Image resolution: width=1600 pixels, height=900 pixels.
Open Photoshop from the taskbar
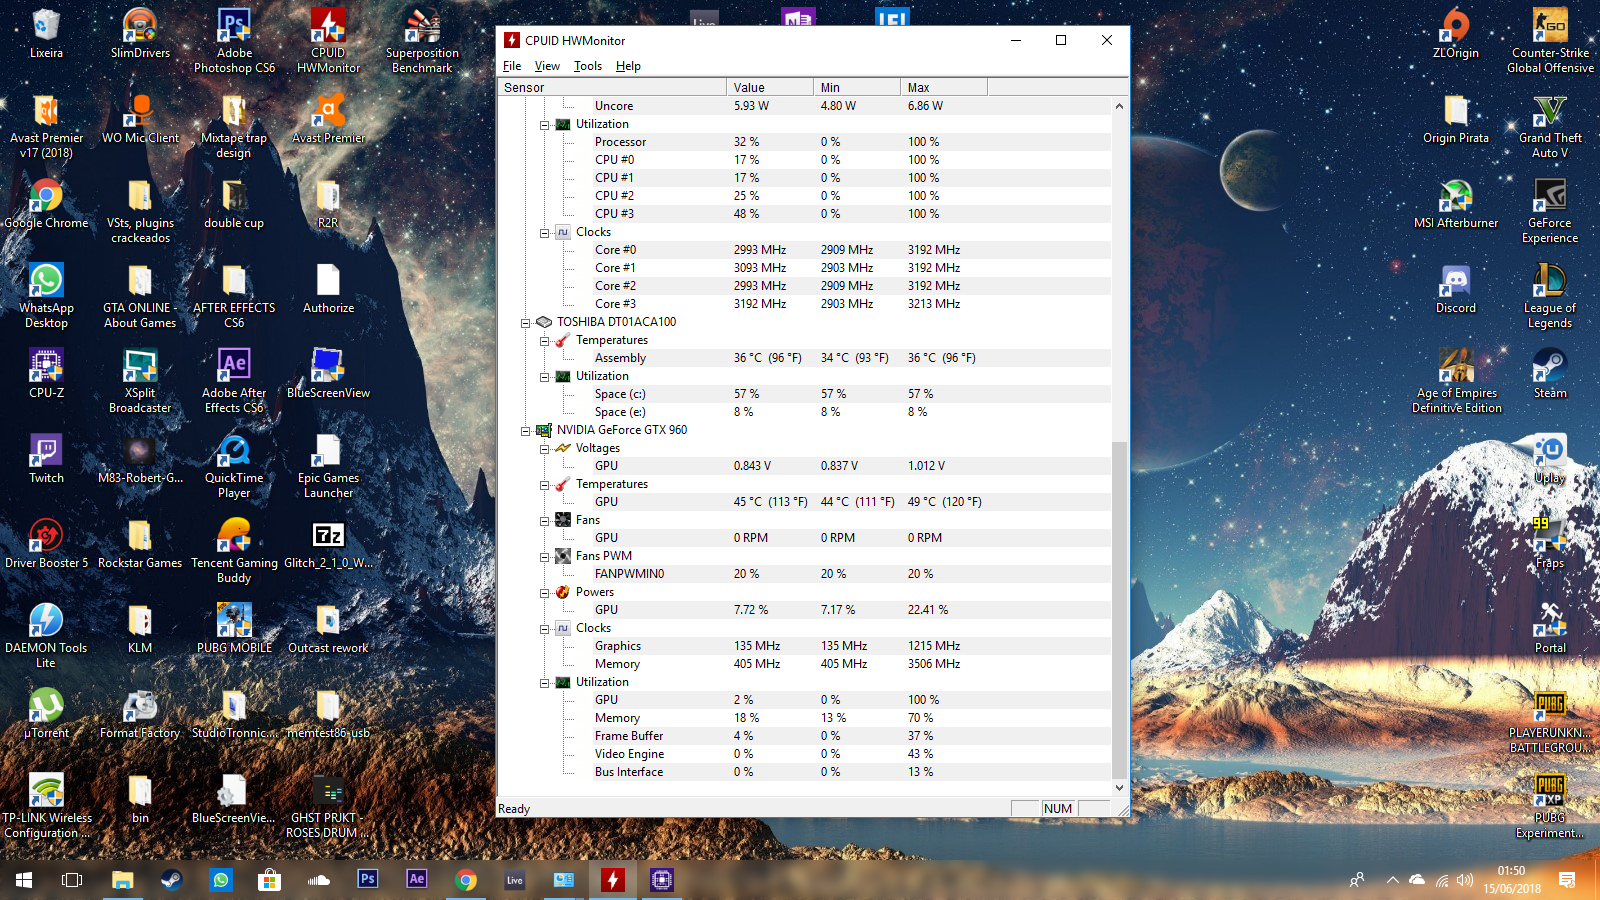[x=368, y=880]
